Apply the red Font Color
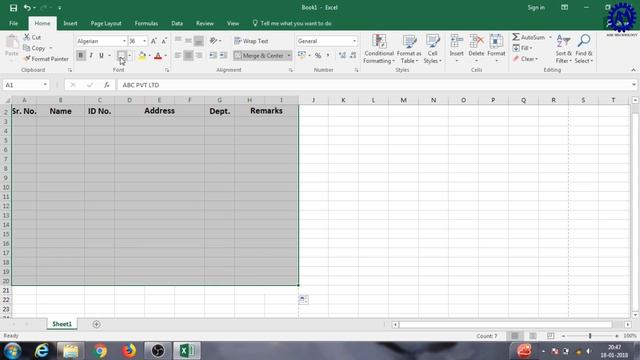Screen dimensions: 640x360 (x=158, y=56)
